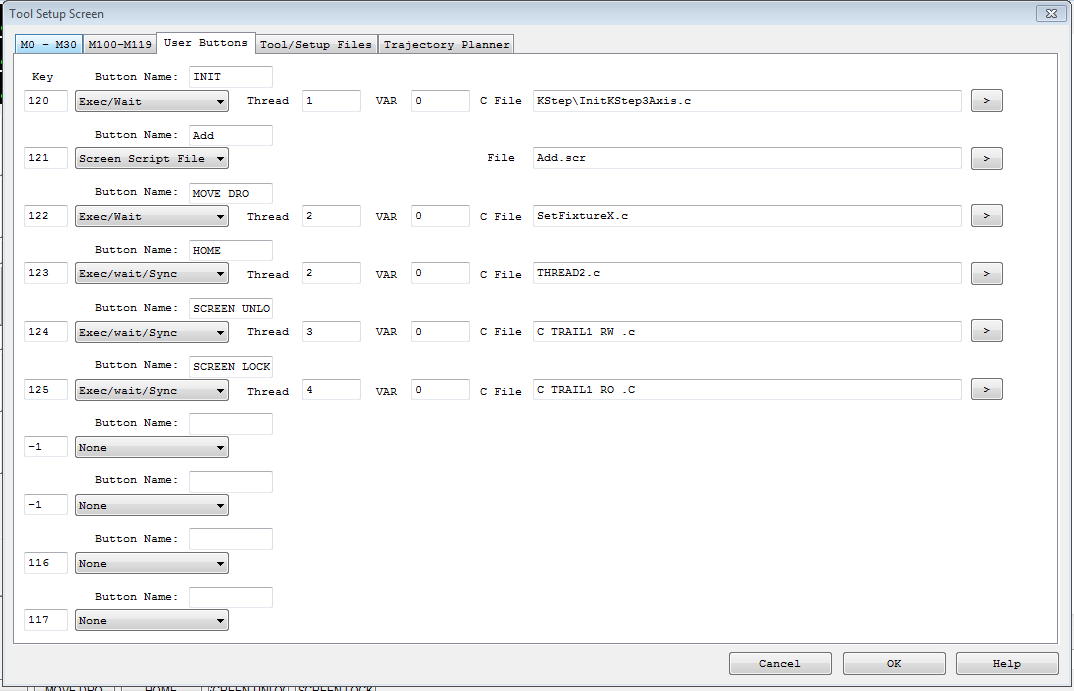Click browse arrow for C TRAIL1 RO file
The width and height of the screenshot is (1074, 691).
tap(986, 390)
